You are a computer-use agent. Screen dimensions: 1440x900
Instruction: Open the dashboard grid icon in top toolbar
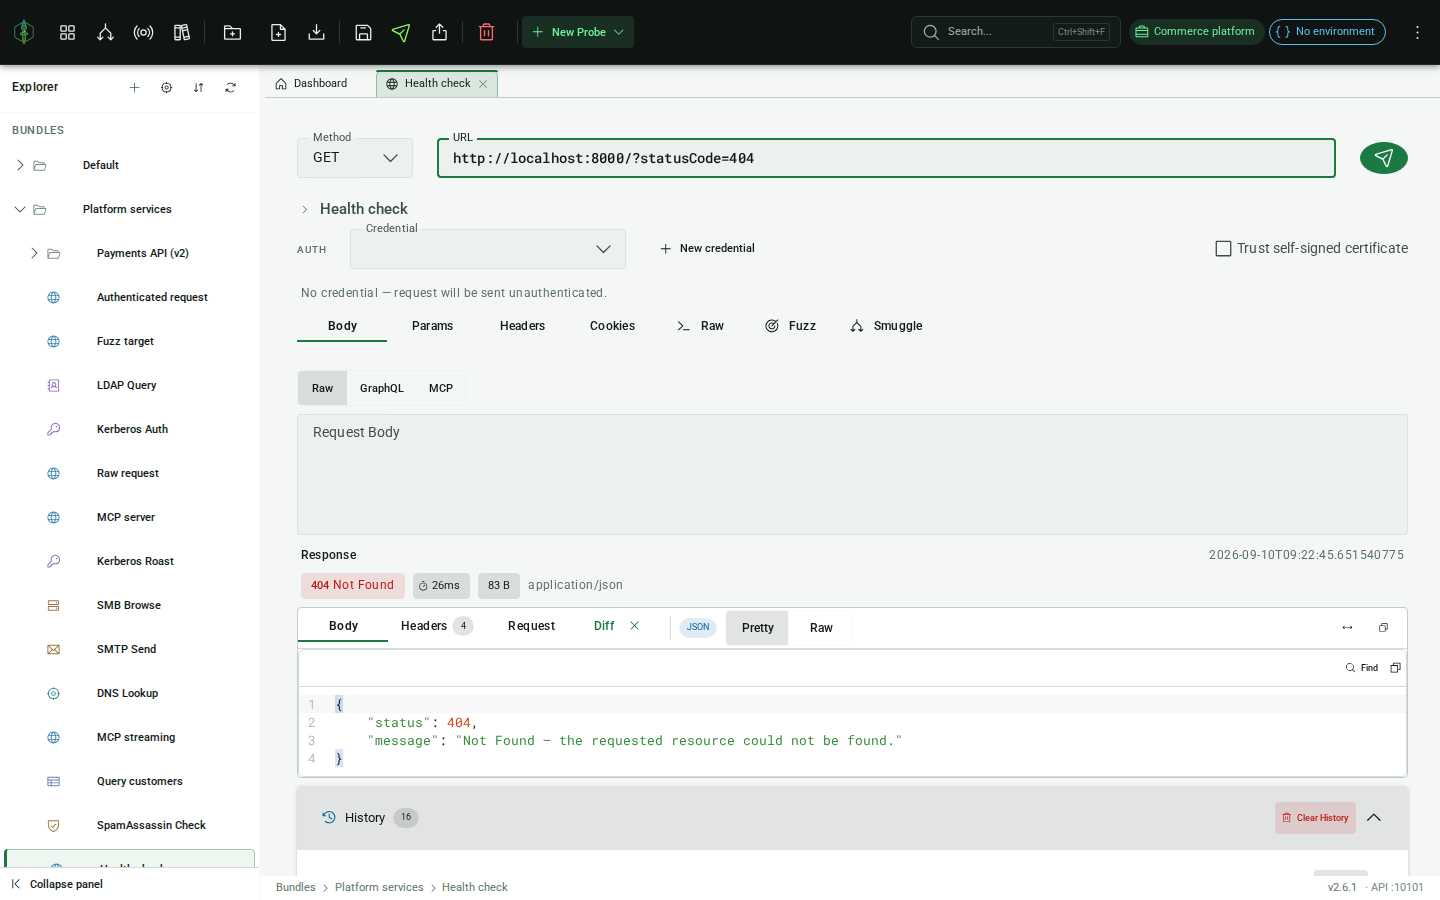[67, 32]
